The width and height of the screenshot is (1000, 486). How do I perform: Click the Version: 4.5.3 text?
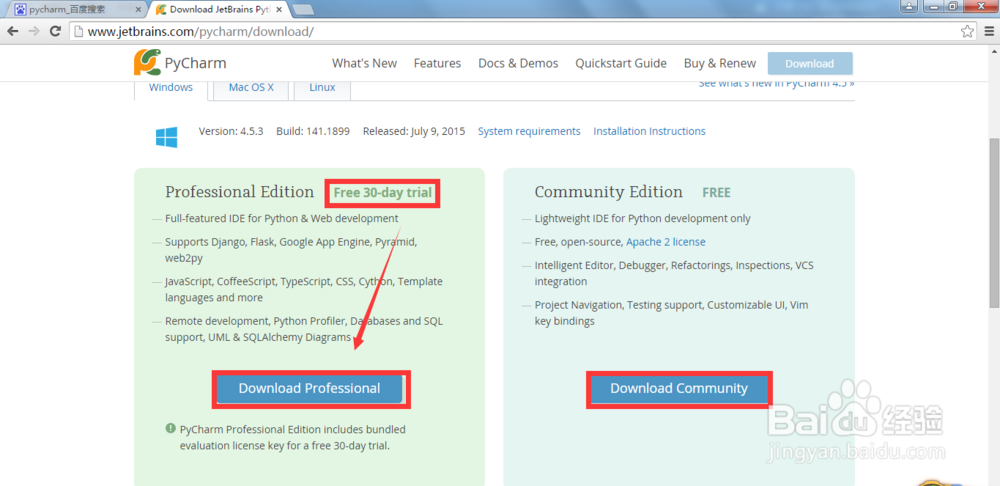pos(231,131)
